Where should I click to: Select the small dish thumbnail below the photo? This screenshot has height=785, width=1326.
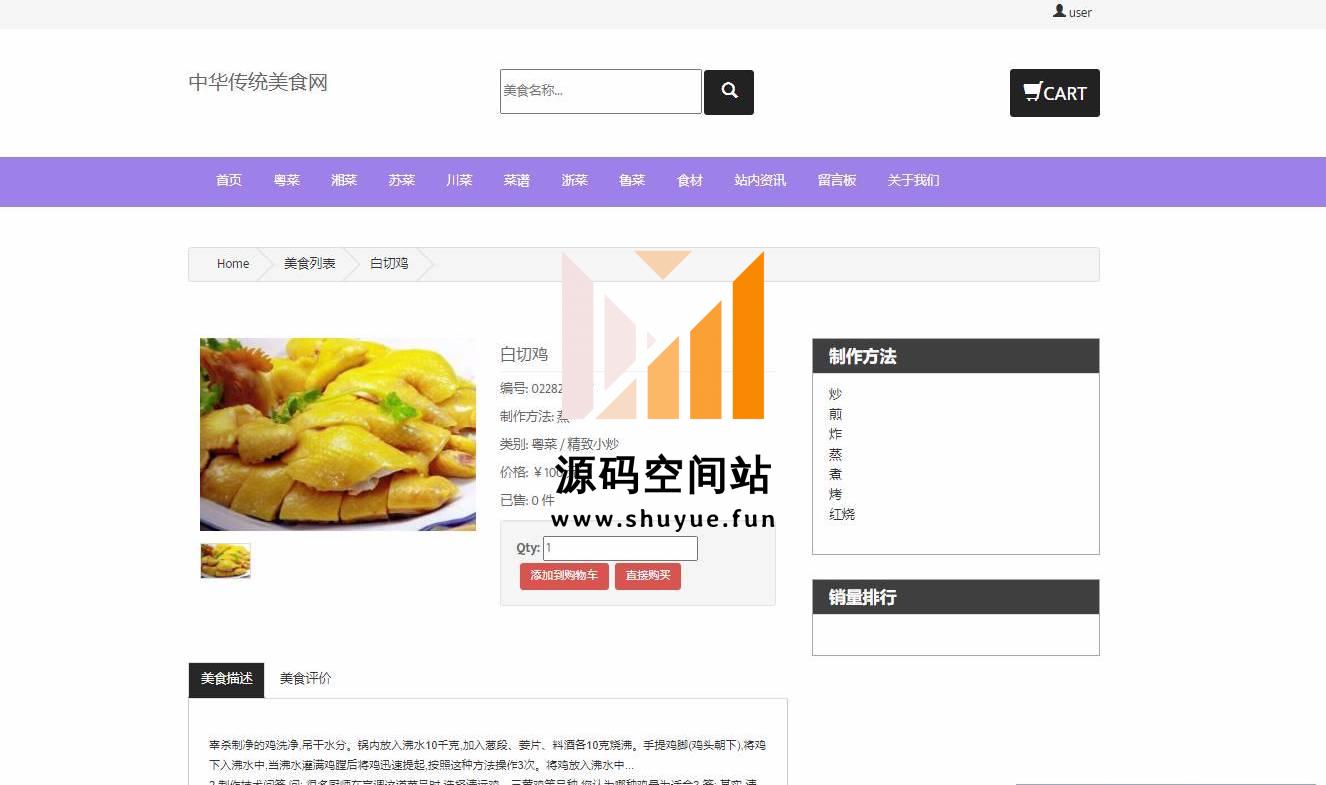point(226,561)
